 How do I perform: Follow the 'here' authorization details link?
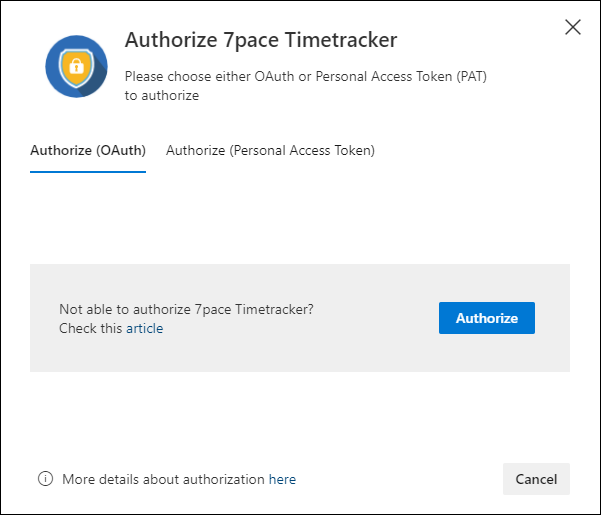[x=282, y=479]
